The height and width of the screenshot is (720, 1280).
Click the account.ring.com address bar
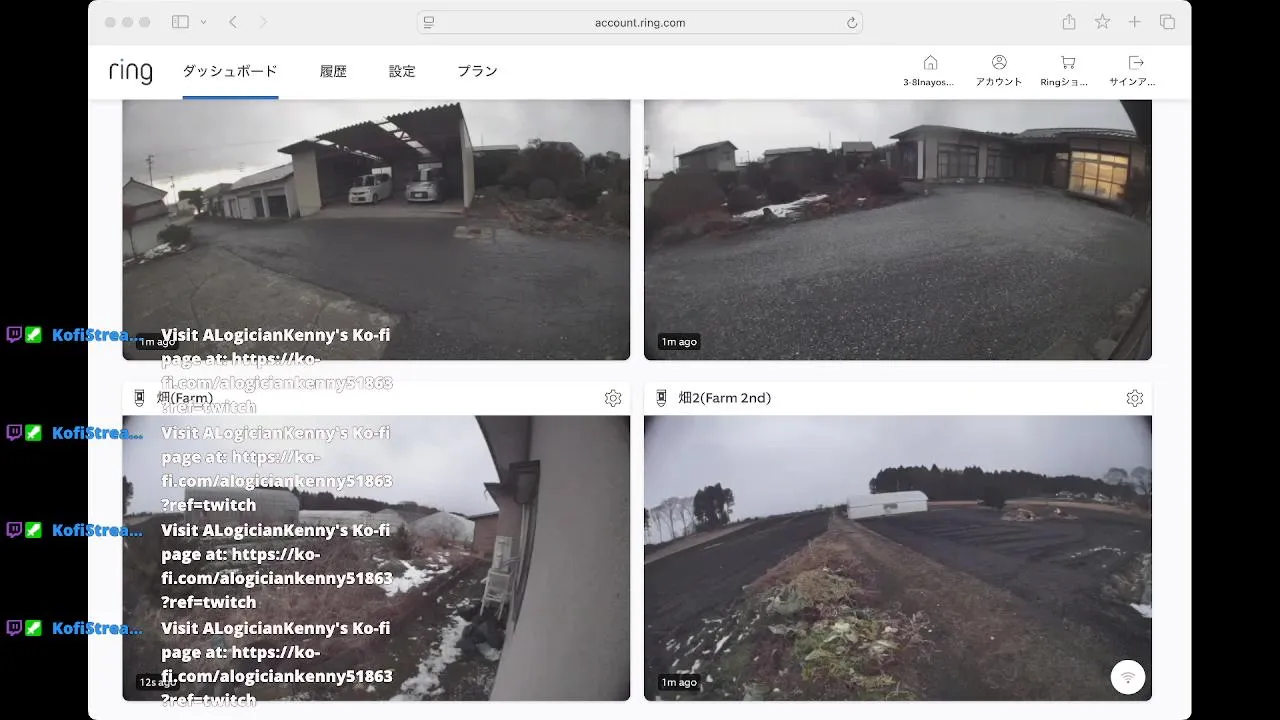coord(640,22)
